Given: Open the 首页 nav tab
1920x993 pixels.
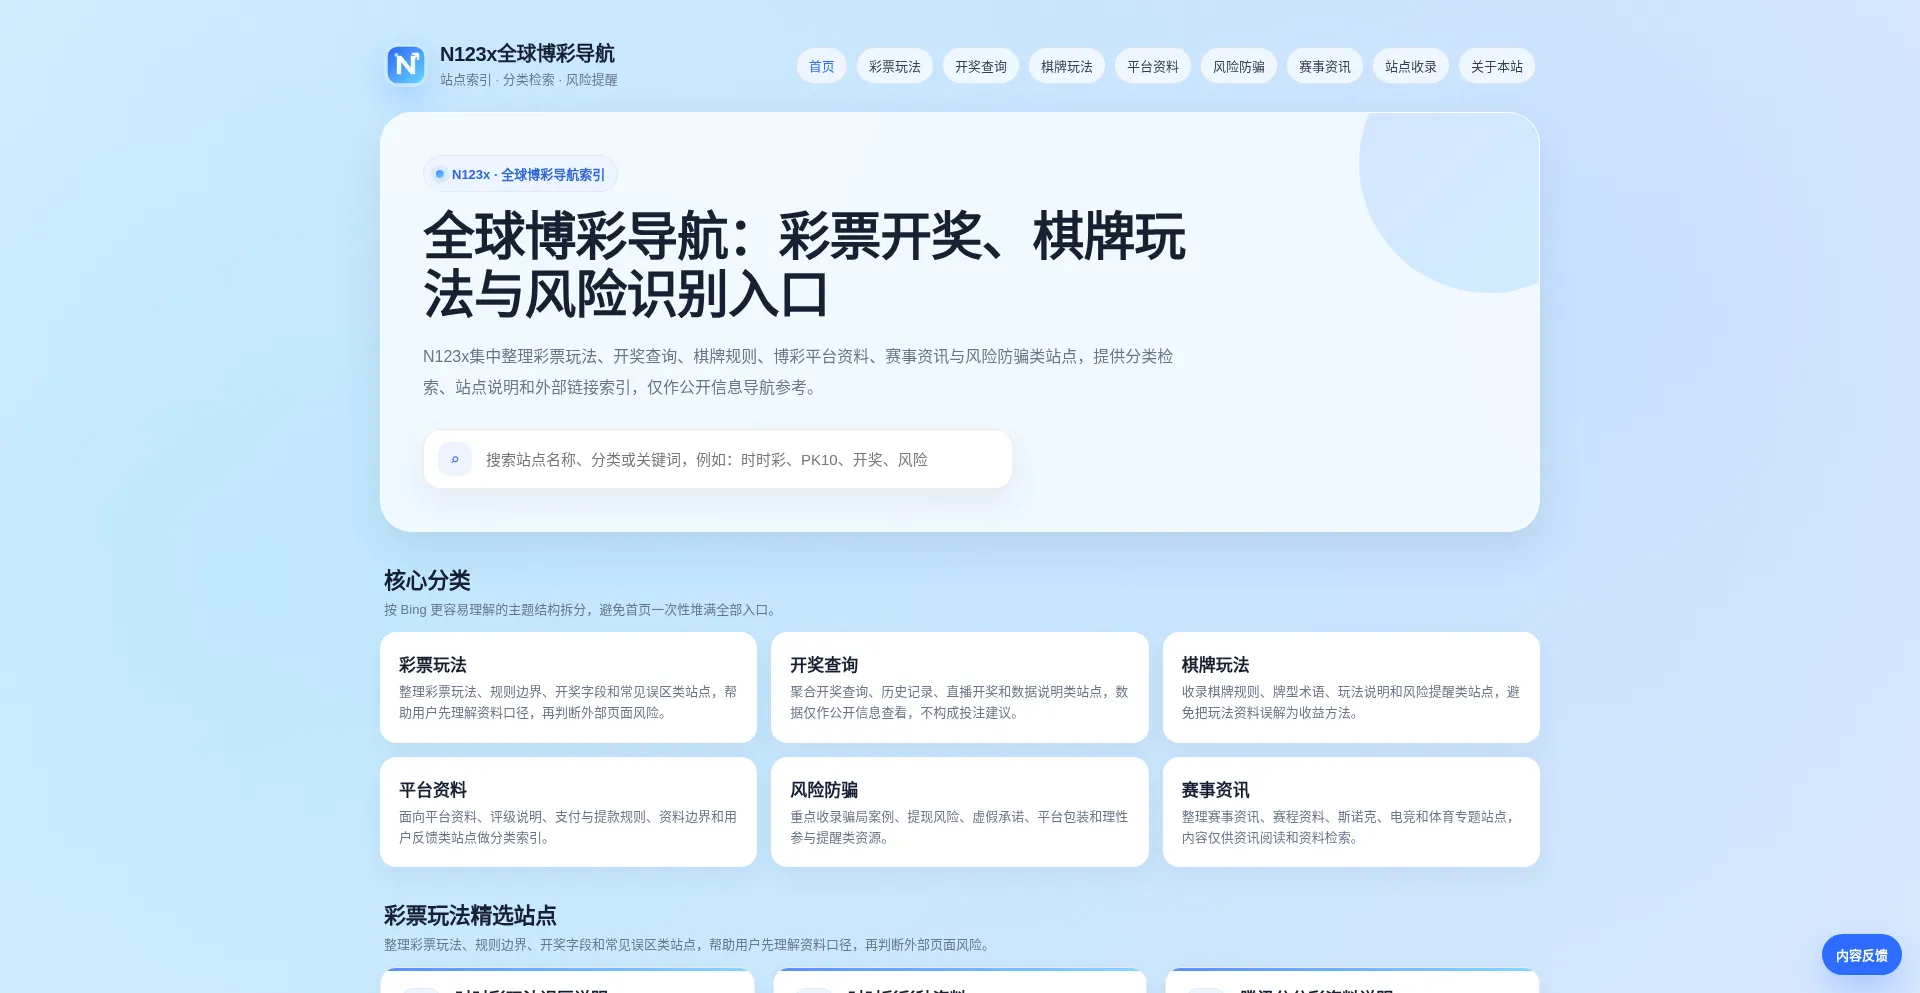Looking at the screenshot, I should tap(822, 66).
